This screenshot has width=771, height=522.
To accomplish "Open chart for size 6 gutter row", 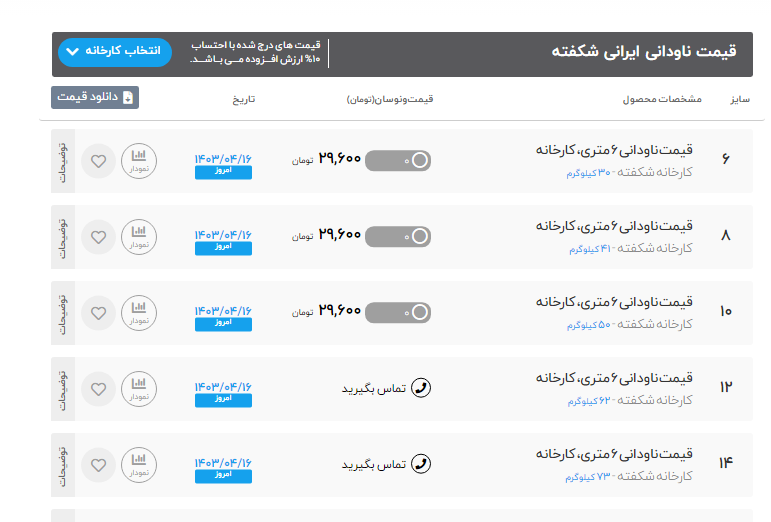I will pyautogui.click(x=139, y=160).
